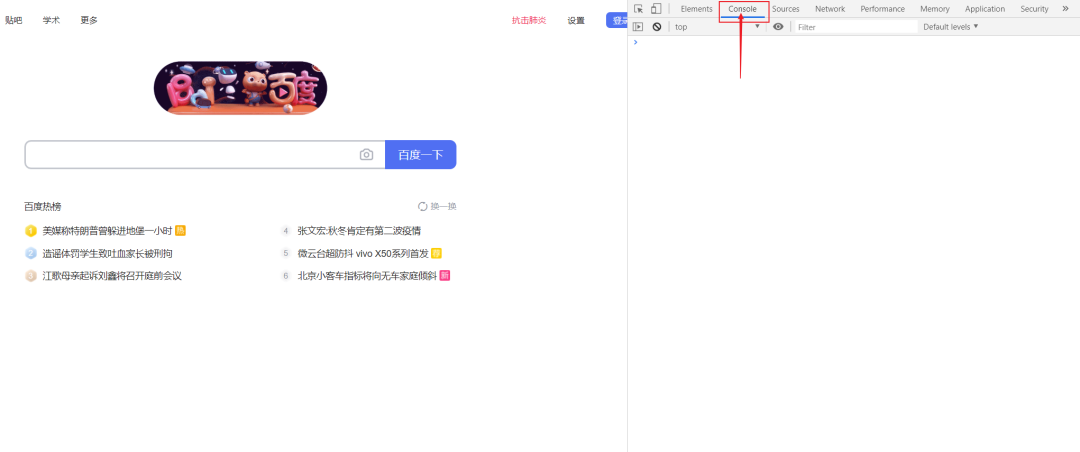Screen dimensions: 1080x452
Task: Clear console with the ban icon
Action: (x=657, y=27)
